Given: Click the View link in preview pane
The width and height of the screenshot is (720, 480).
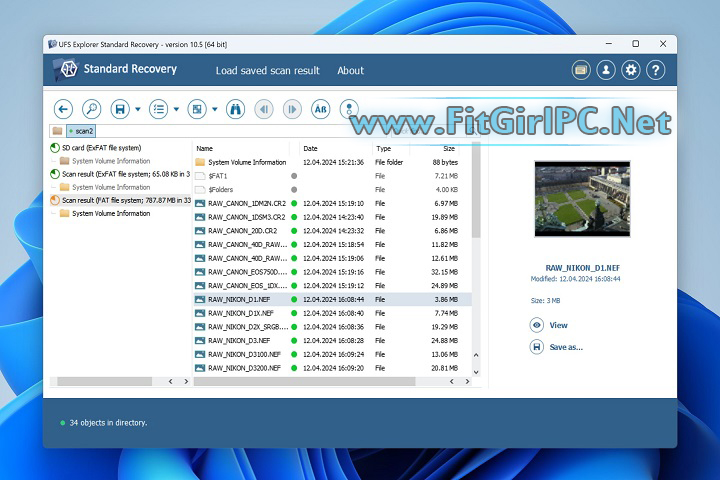Looking at the screenshot, I should [x=558, y=325].
